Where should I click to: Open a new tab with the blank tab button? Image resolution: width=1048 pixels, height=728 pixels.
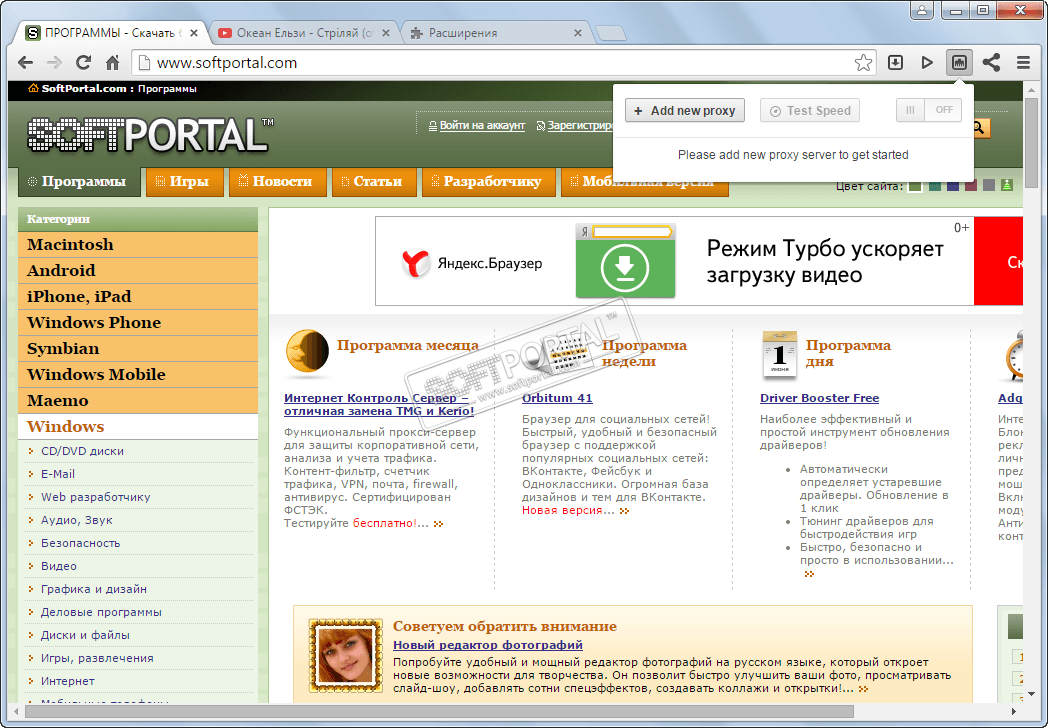[610, 33]
